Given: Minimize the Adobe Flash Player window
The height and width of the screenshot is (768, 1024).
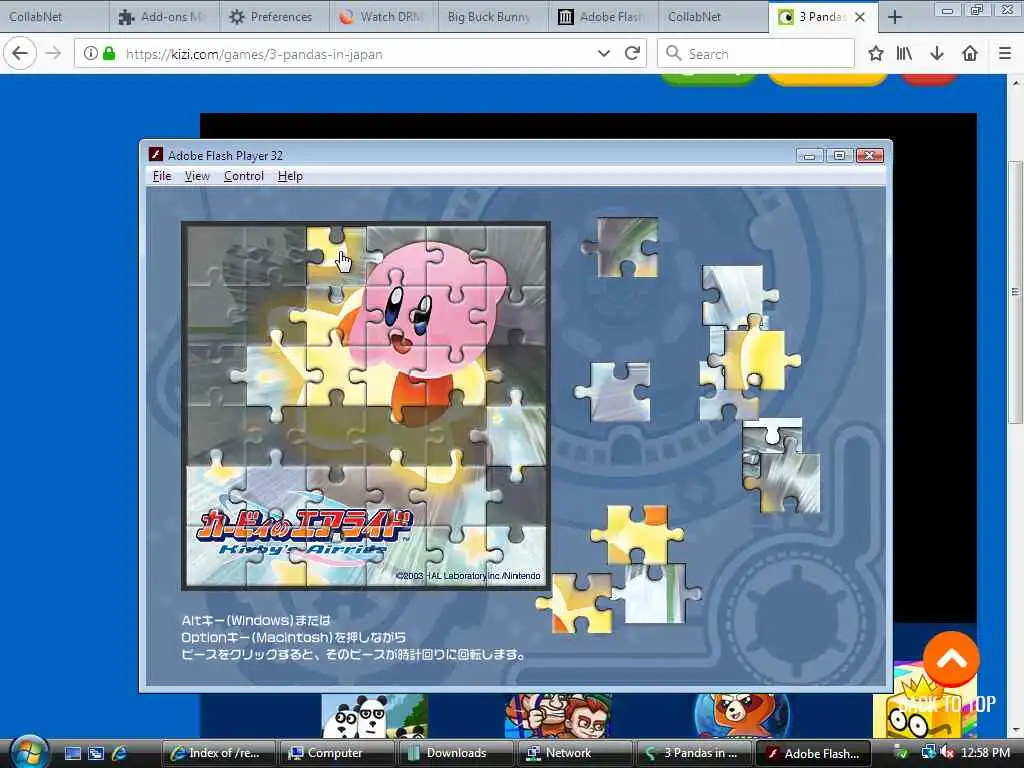Looking at the screenshot, I should pos(809,155).
